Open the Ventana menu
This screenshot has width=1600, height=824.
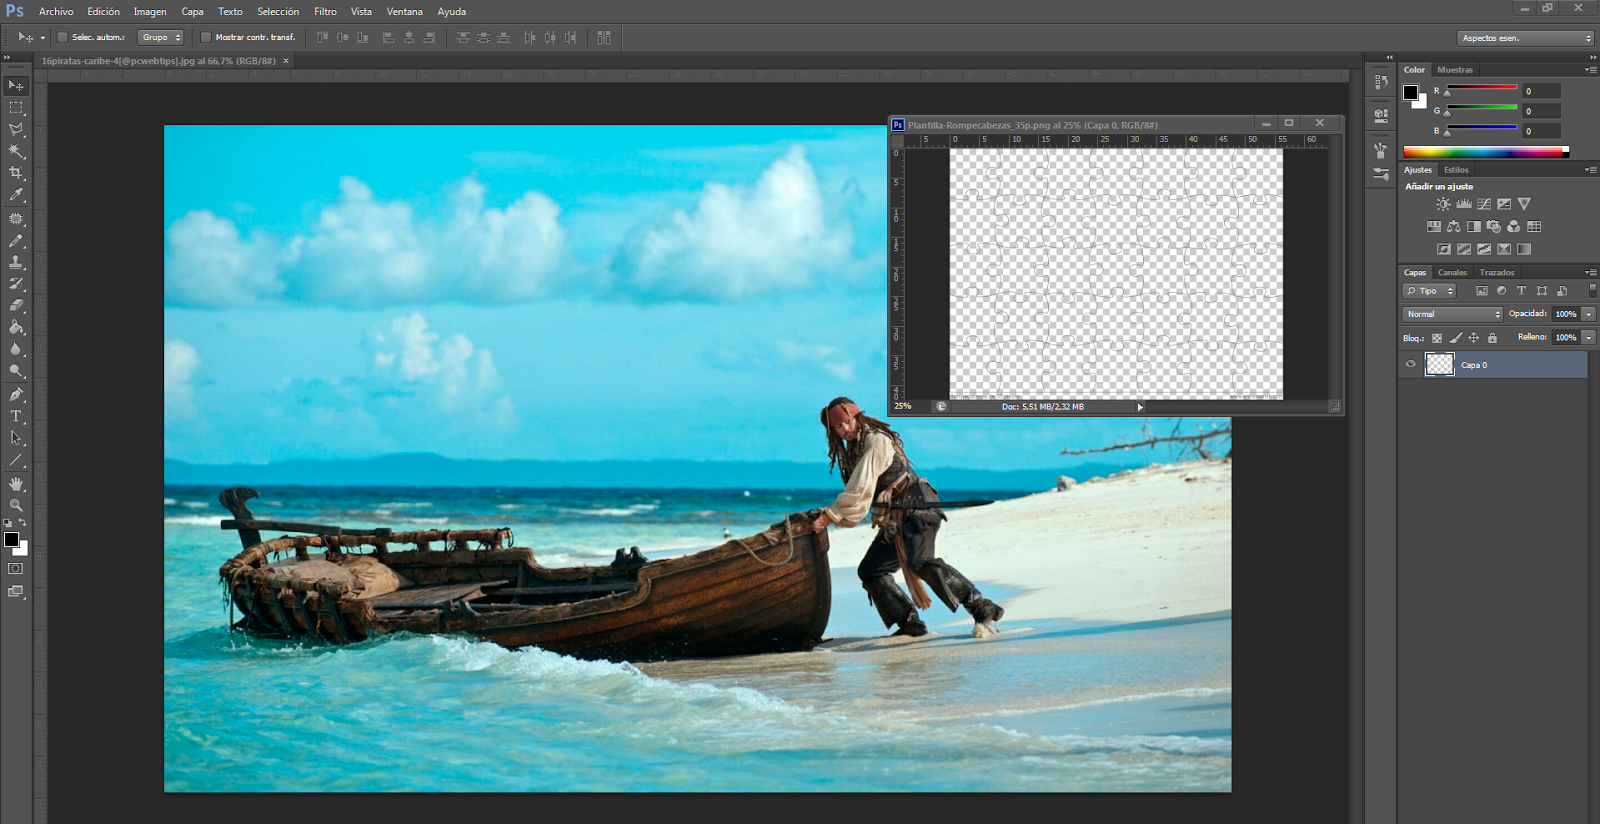click(x=404, y=12)
